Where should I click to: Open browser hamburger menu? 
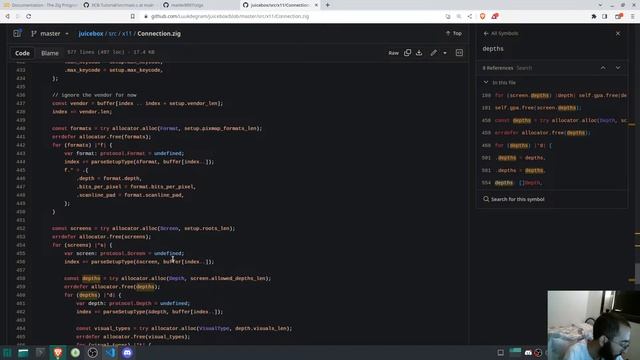632,16
